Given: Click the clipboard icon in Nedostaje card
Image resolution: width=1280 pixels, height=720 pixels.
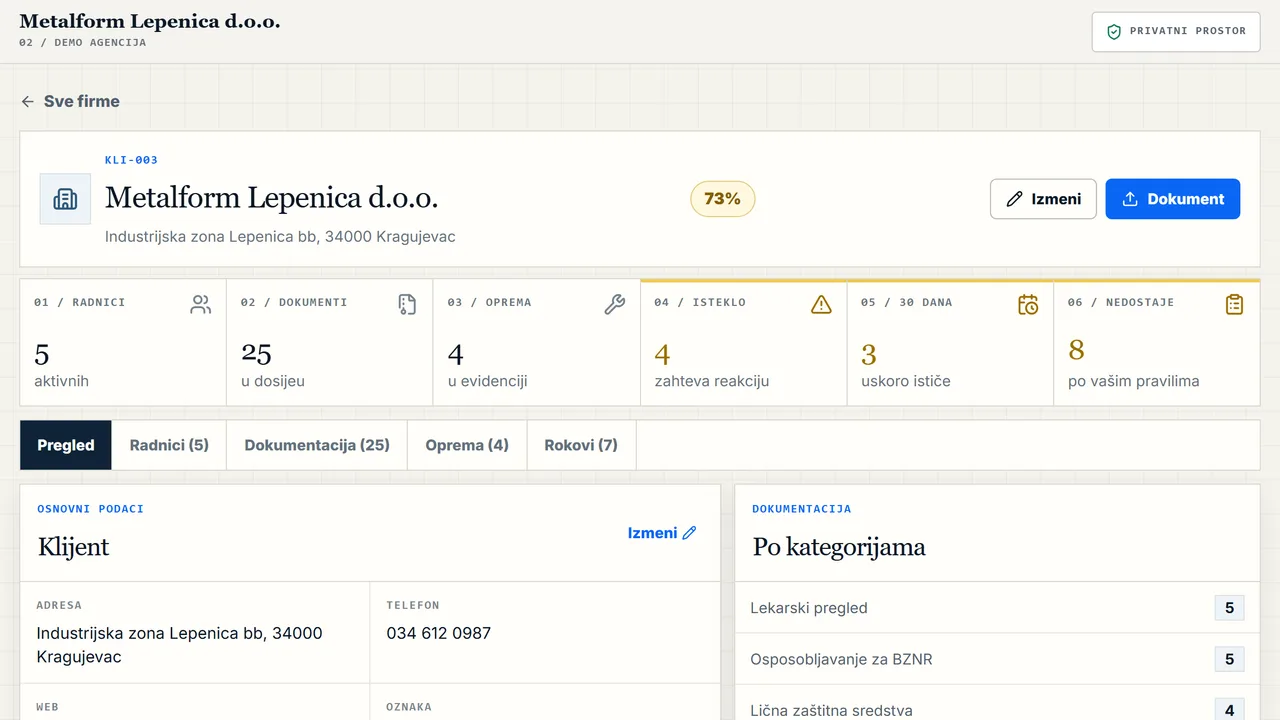Looking at the screenshot, I should [1235, 305].
